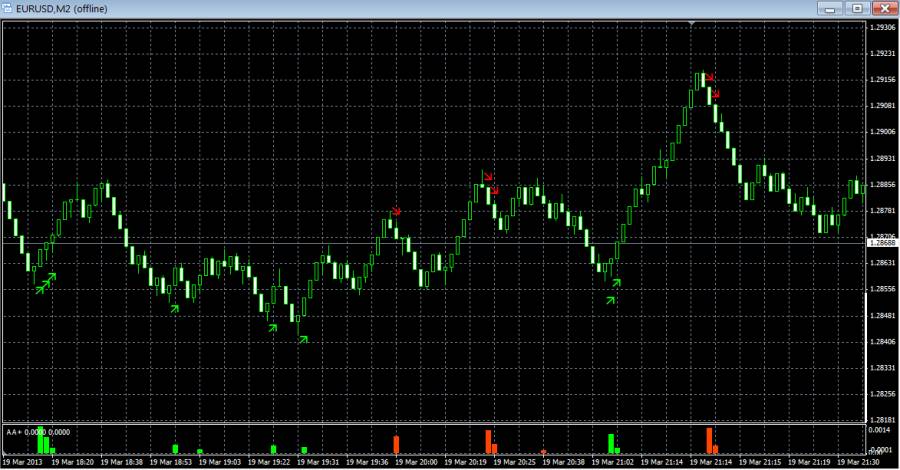
Task: Click the lowest green buy arrow on chart
Action: (303, 338)
